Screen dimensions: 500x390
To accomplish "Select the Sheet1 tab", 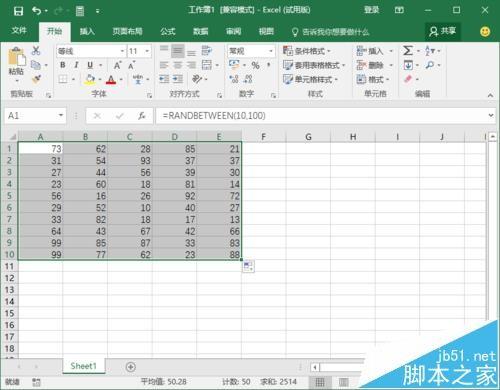I will [x=83, y=366].
